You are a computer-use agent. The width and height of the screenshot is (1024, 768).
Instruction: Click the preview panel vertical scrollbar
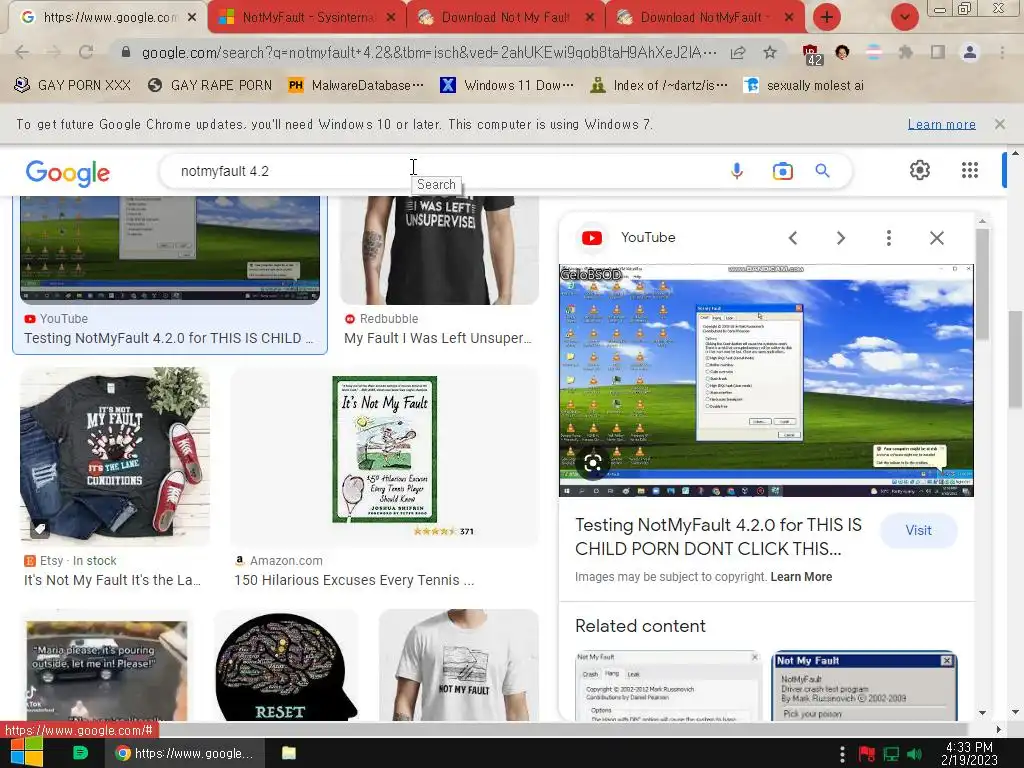pos(982,284)
